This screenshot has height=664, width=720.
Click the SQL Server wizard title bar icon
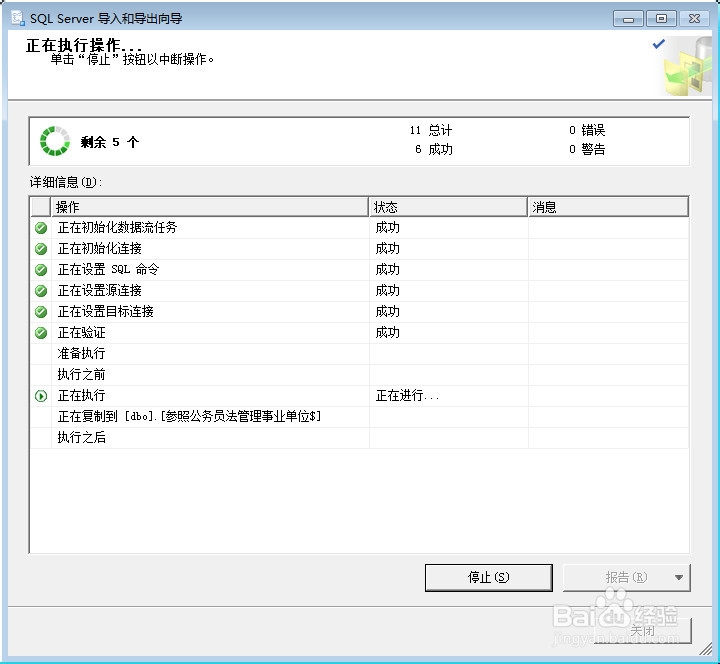click(x=18, y=18)
